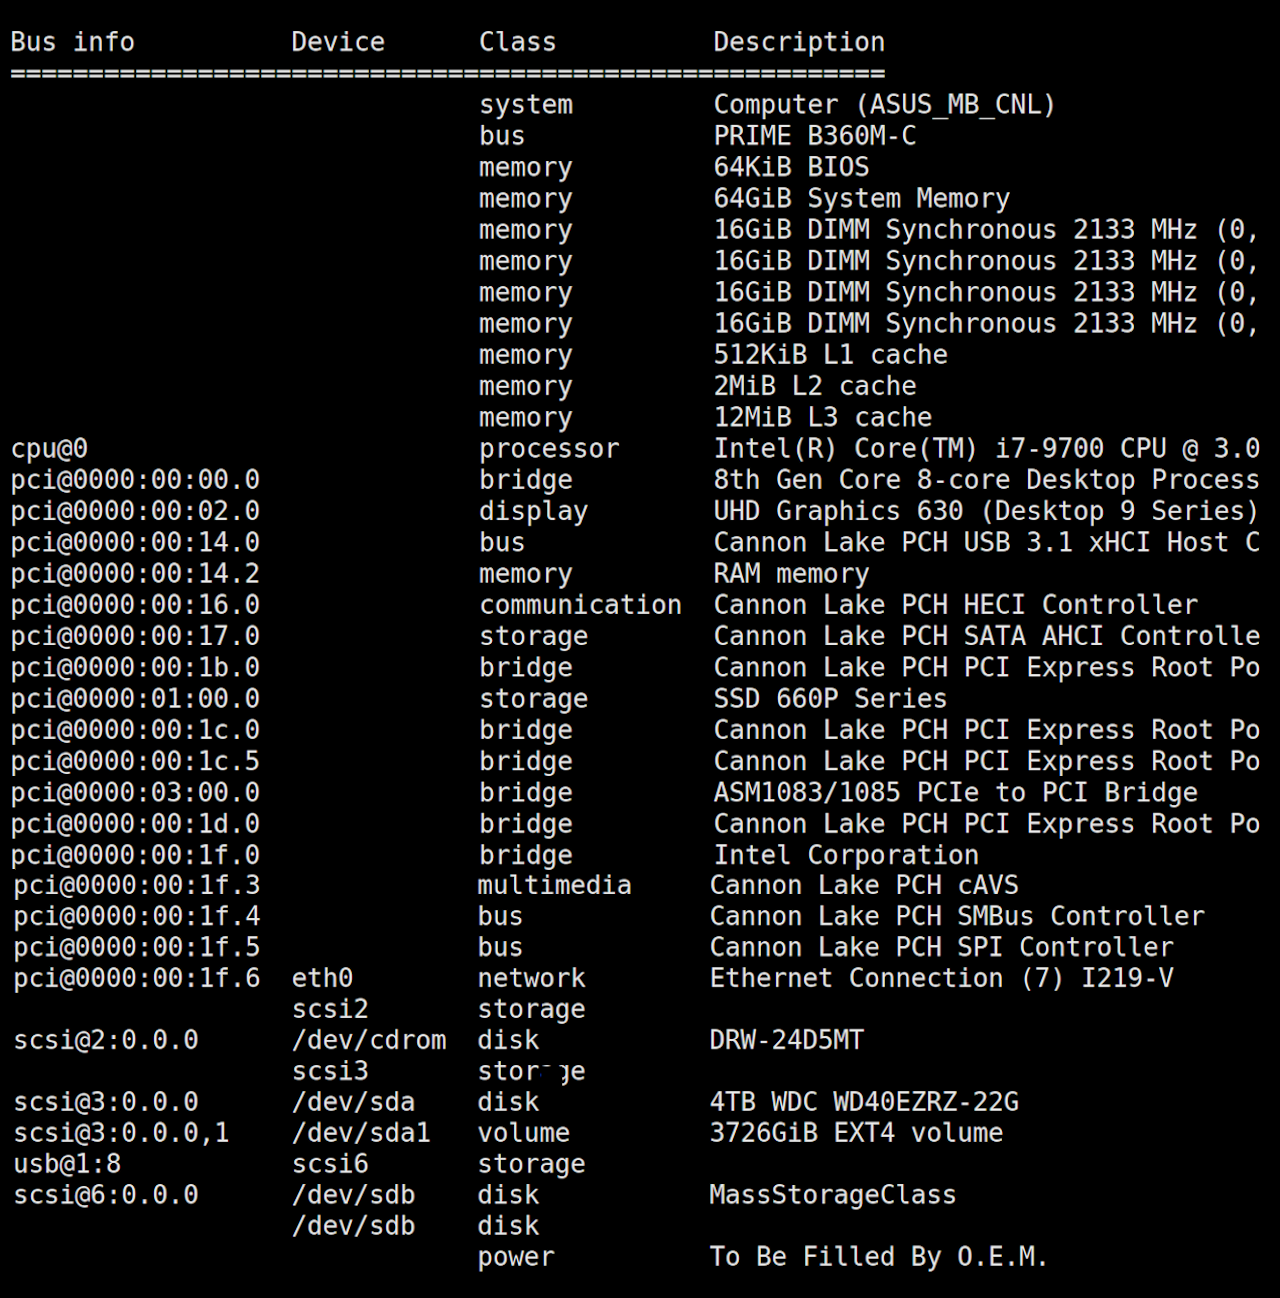The image size is (1280, 1298).
Task: Select the 4TB WDC WD40EZRZ-22G description
Action: pos(864,1102)
